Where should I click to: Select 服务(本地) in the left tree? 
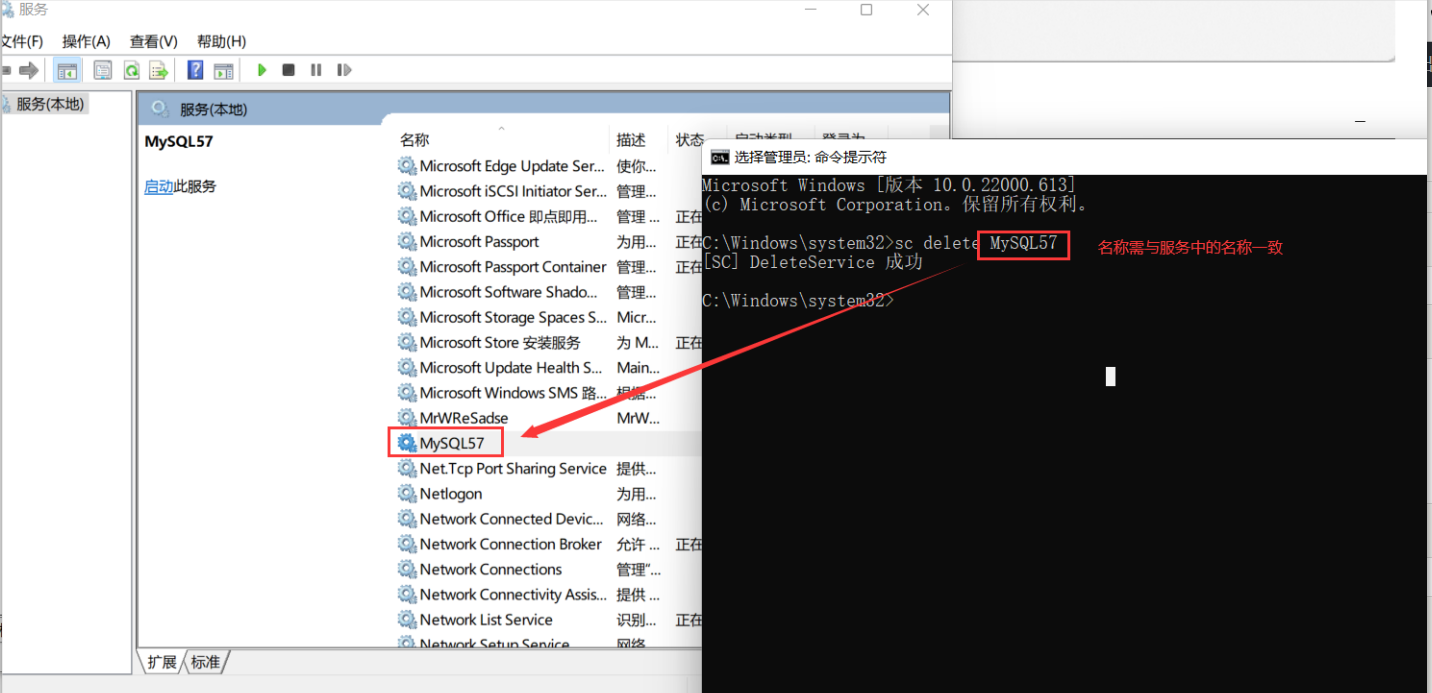(x=50, y=104)
